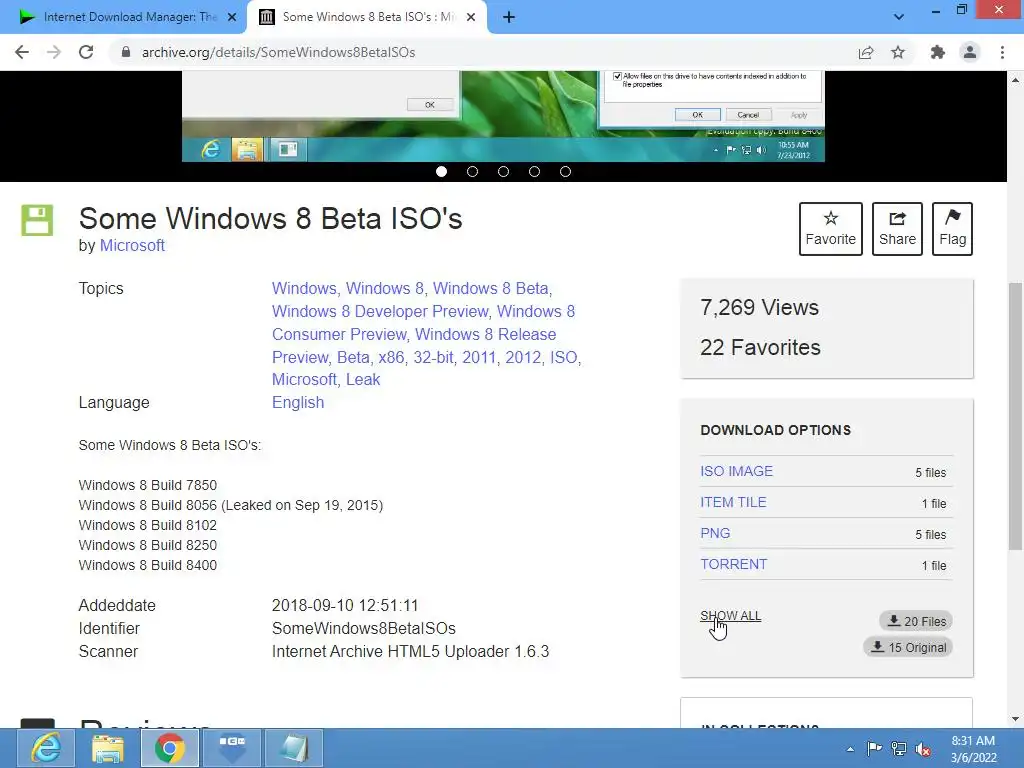Select the third carousel dot
Viewport: 1024px width, 768px height.
504,172
